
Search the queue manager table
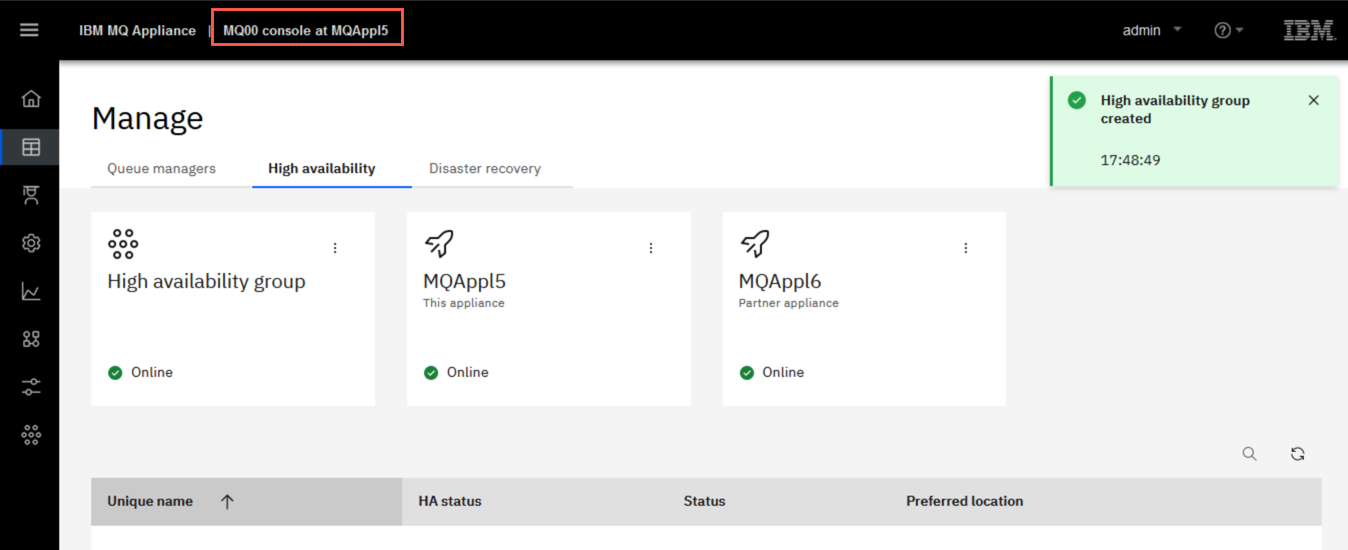click(1250, 454)
